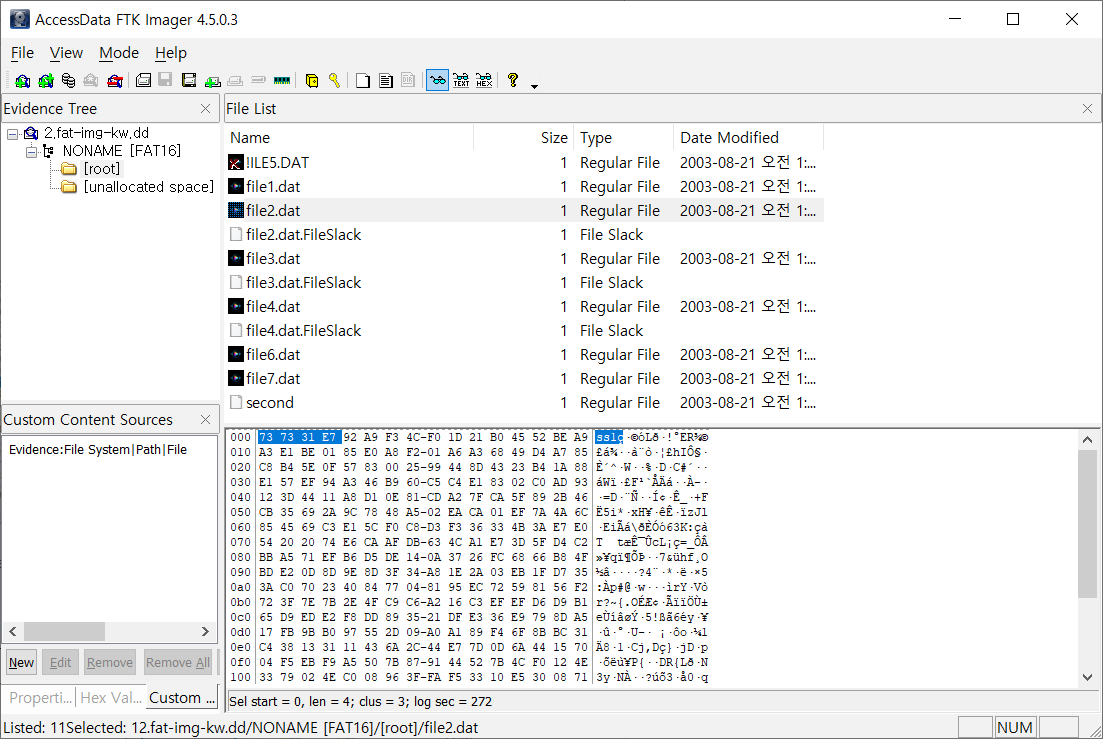Select the NONAME [FAT16] partition item
Image resolution: width=1103 pixels, height=739 pixels.
click(122, 150)
